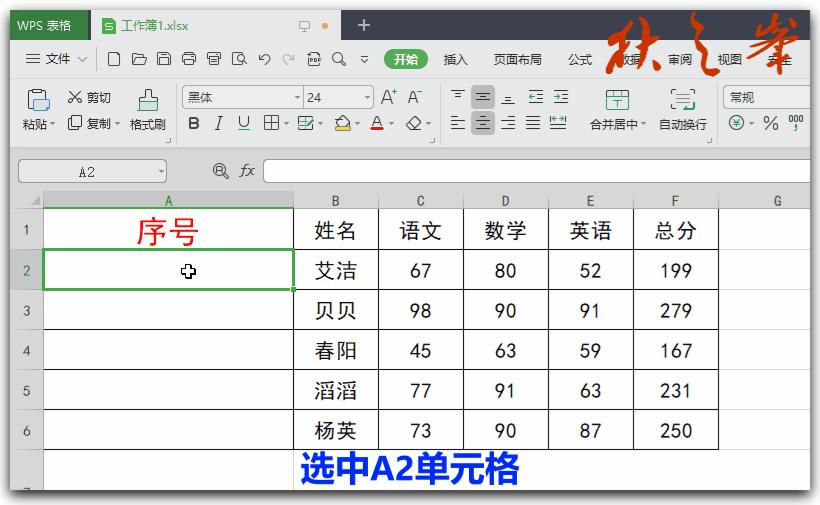Click the Paste clipboard icon
Image resolution: width=820 pixels, height=505 pixels.
(38, 100)
